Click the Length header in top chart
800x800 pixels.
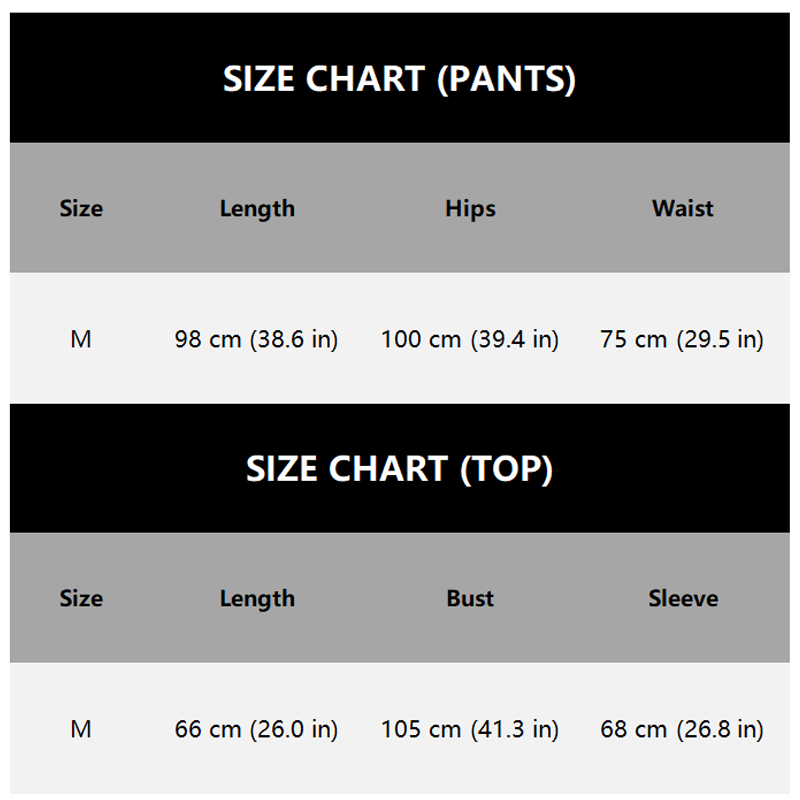point(257,599)
